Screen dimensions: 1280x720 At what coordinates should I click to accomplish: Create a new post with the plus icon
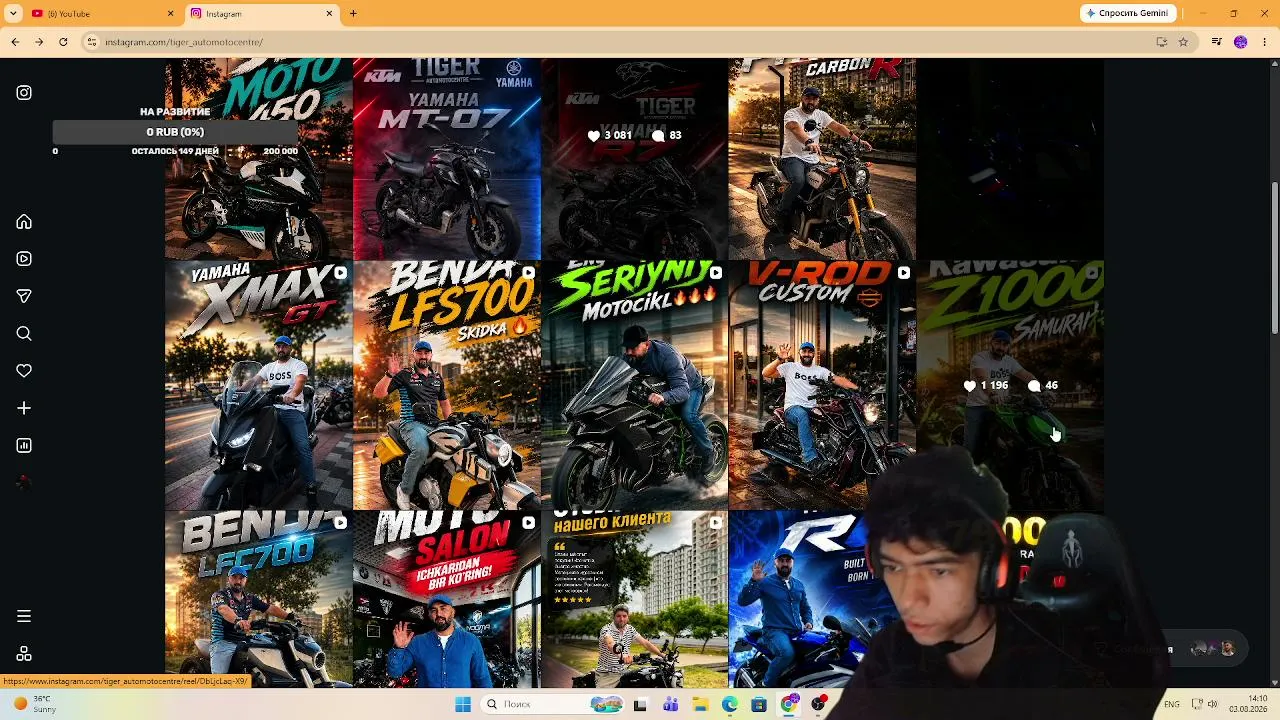[x=24, y=408]
